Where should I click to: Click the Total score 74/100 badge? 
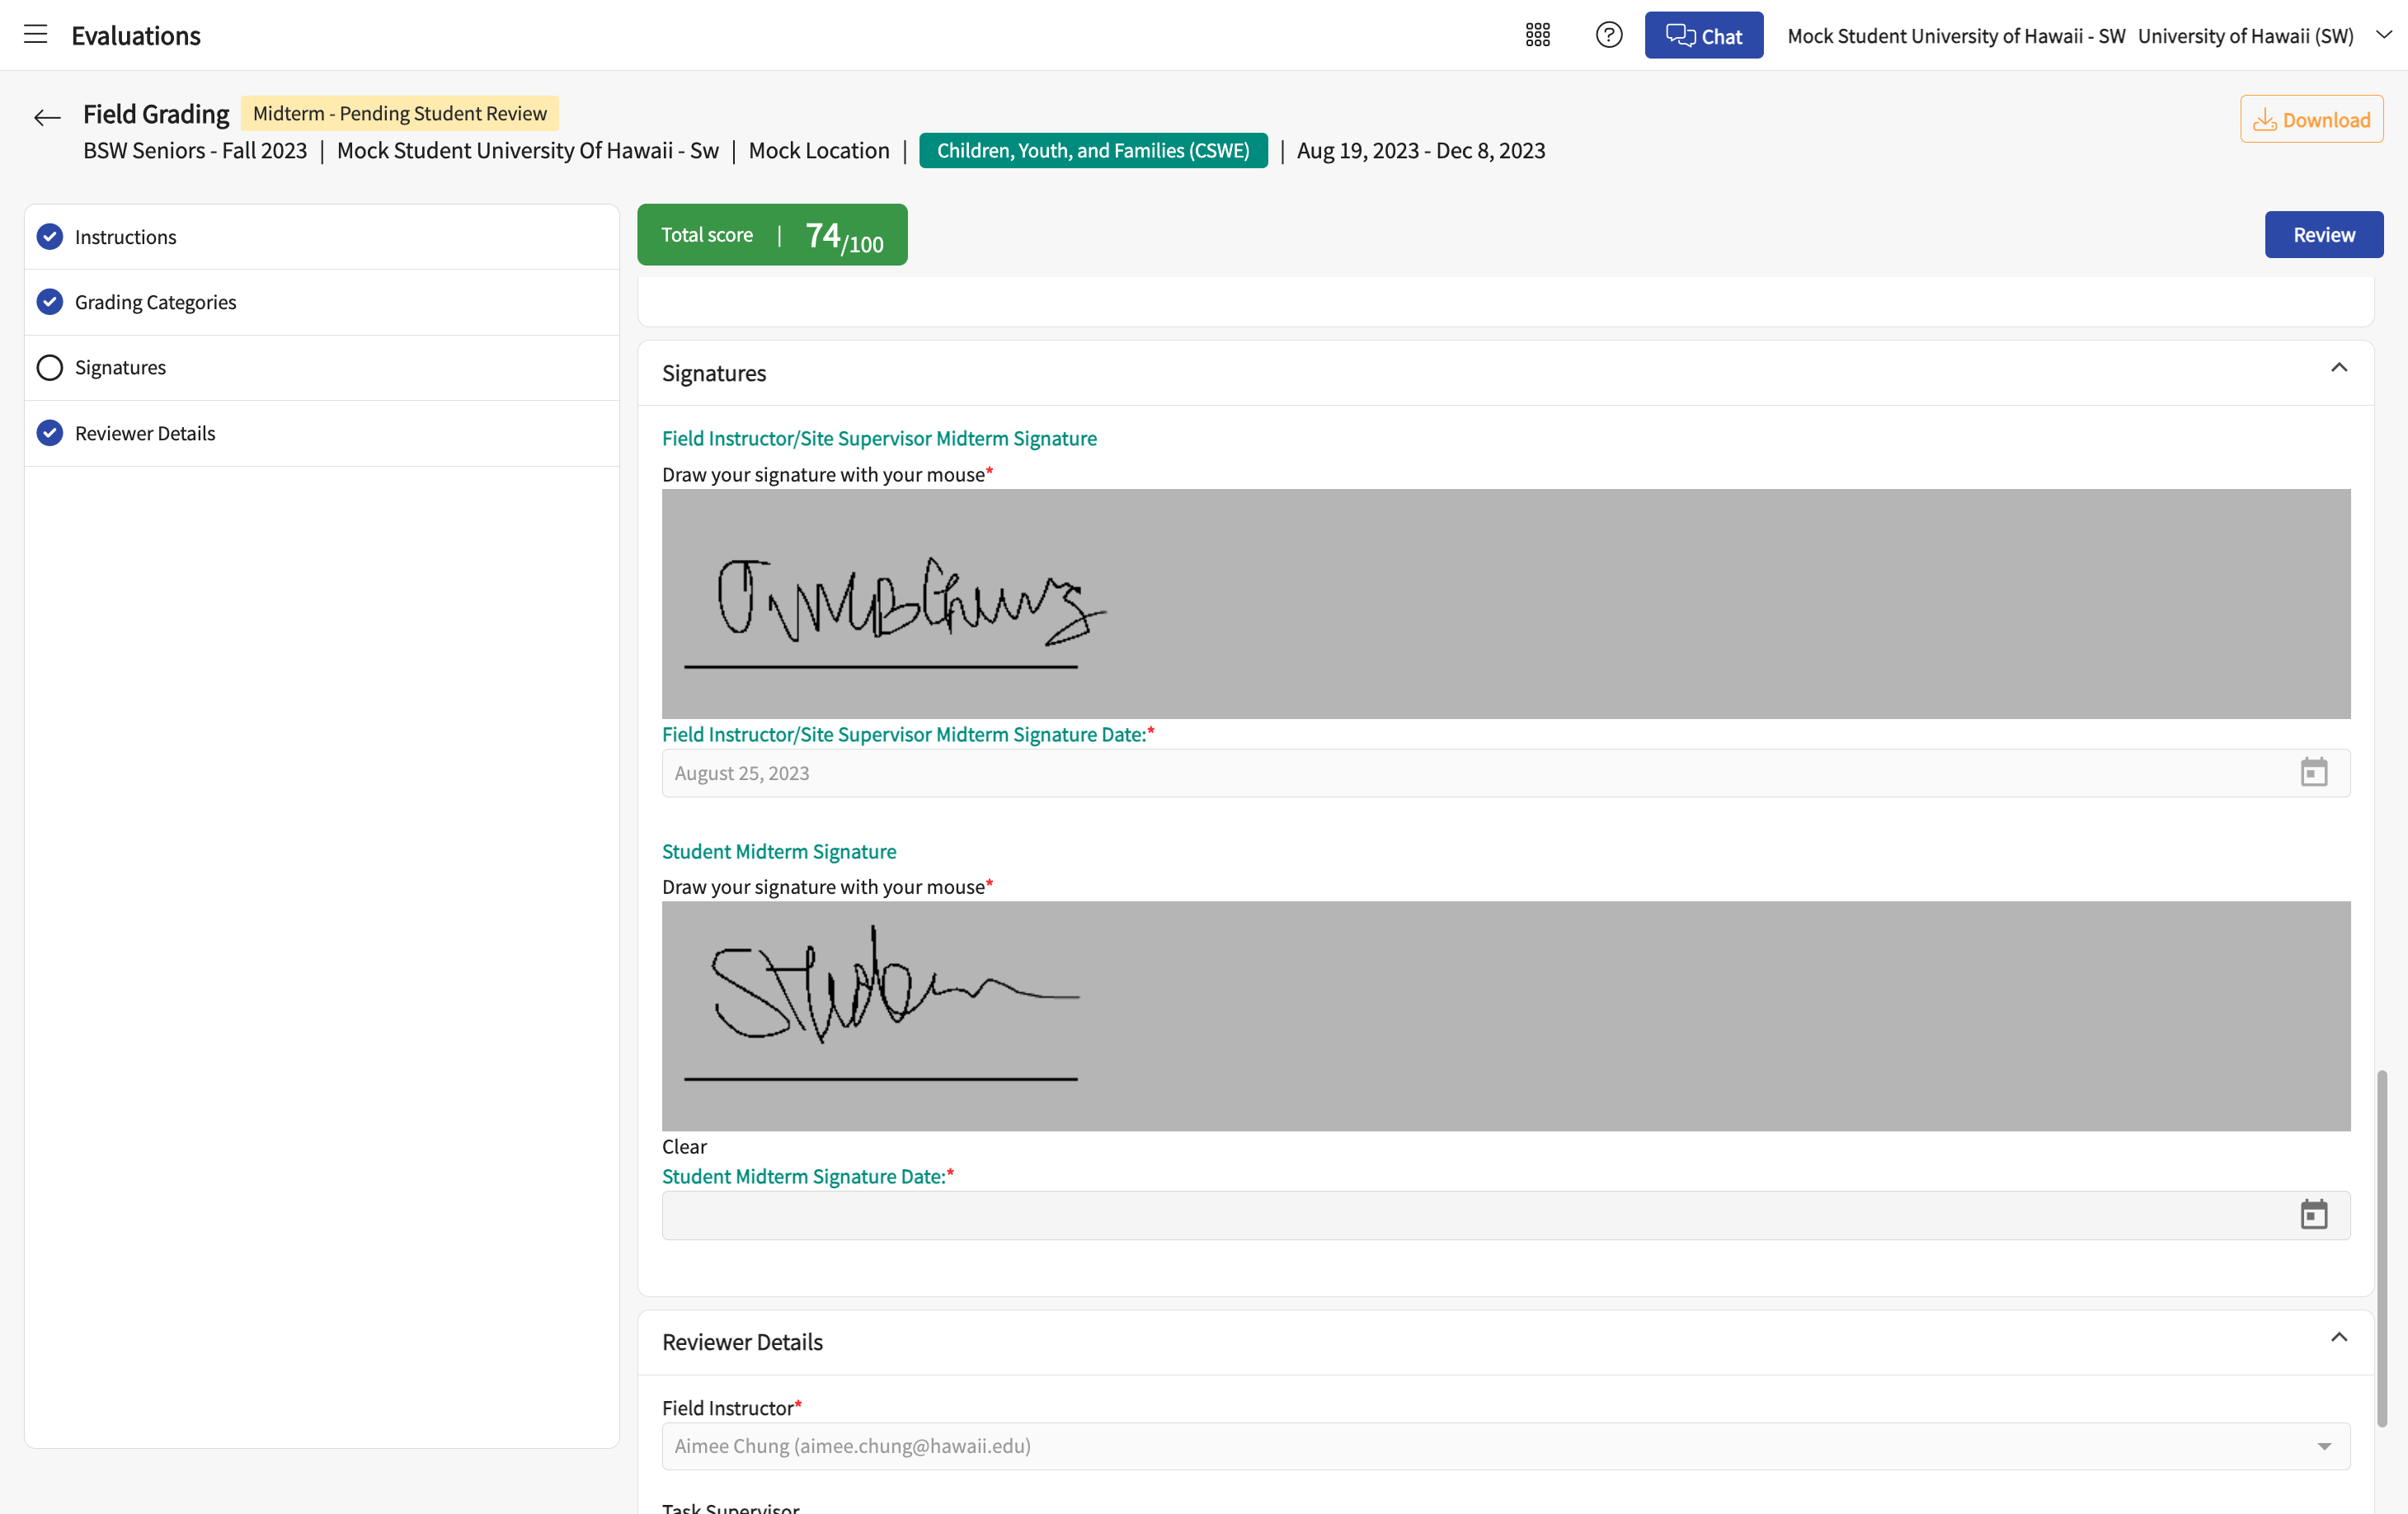click(772, 235)
